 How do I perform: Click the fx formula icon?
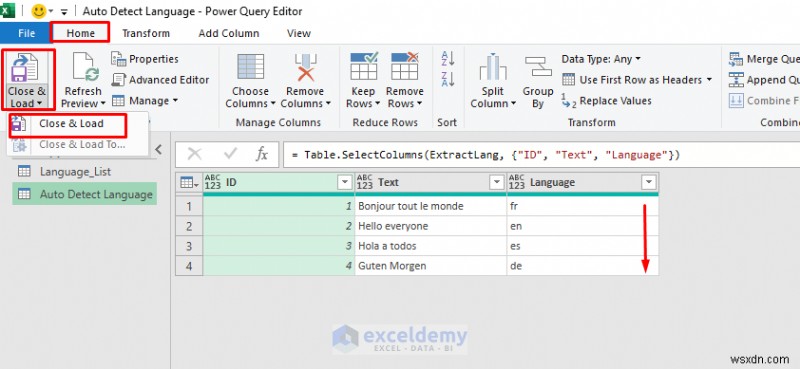(262, 155)
